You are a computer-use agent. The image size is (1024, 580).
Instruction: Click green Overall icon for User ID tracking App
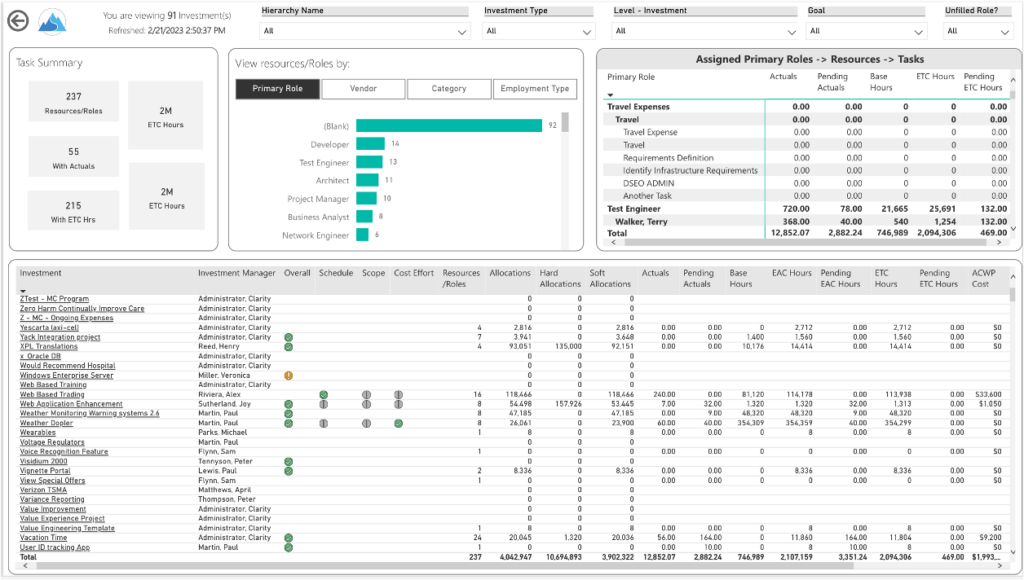tap(289, 547)
